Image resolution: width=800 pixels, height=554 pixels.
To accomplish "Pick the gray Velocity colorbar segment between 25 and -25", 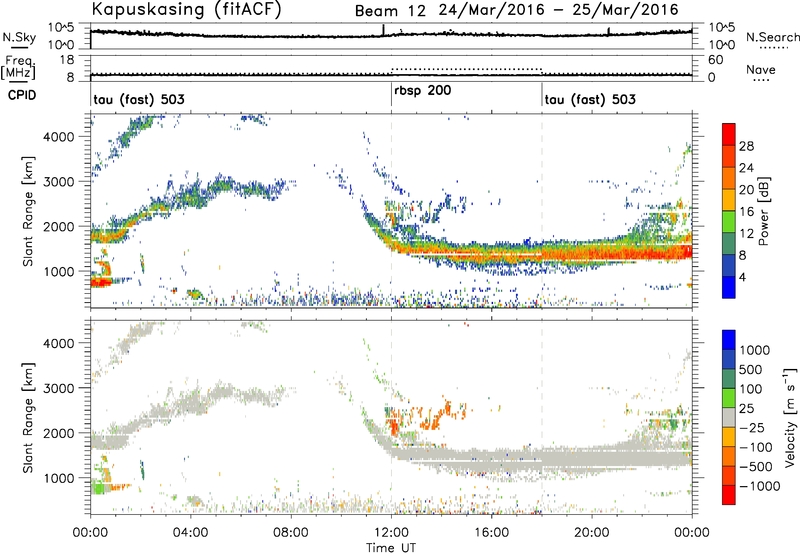I will pos(729,417).
